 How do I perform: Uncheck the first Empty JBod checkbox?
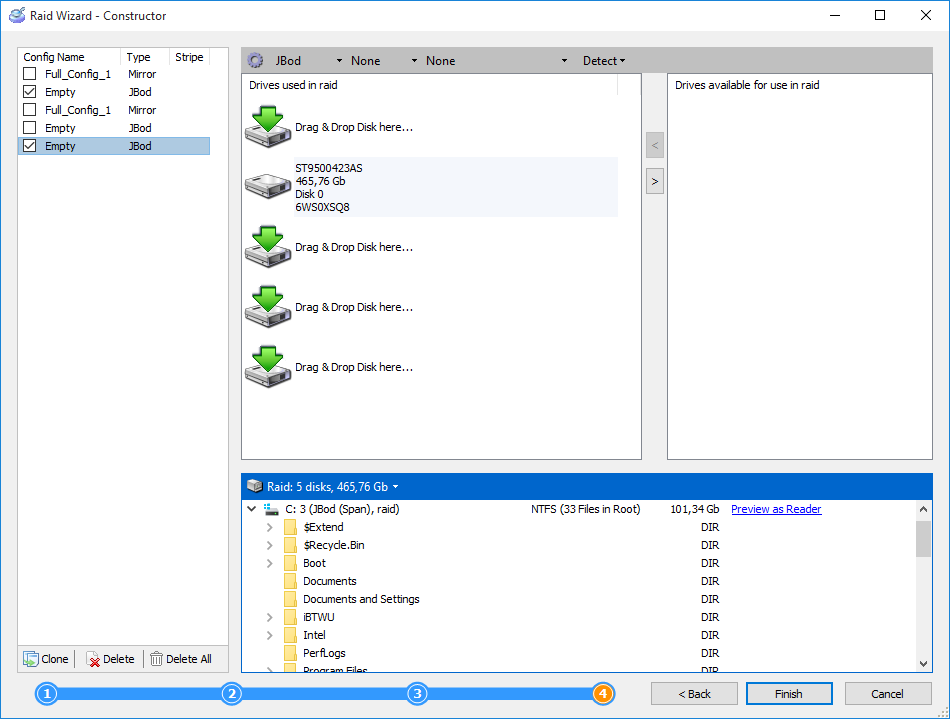[x=29, y=92]
